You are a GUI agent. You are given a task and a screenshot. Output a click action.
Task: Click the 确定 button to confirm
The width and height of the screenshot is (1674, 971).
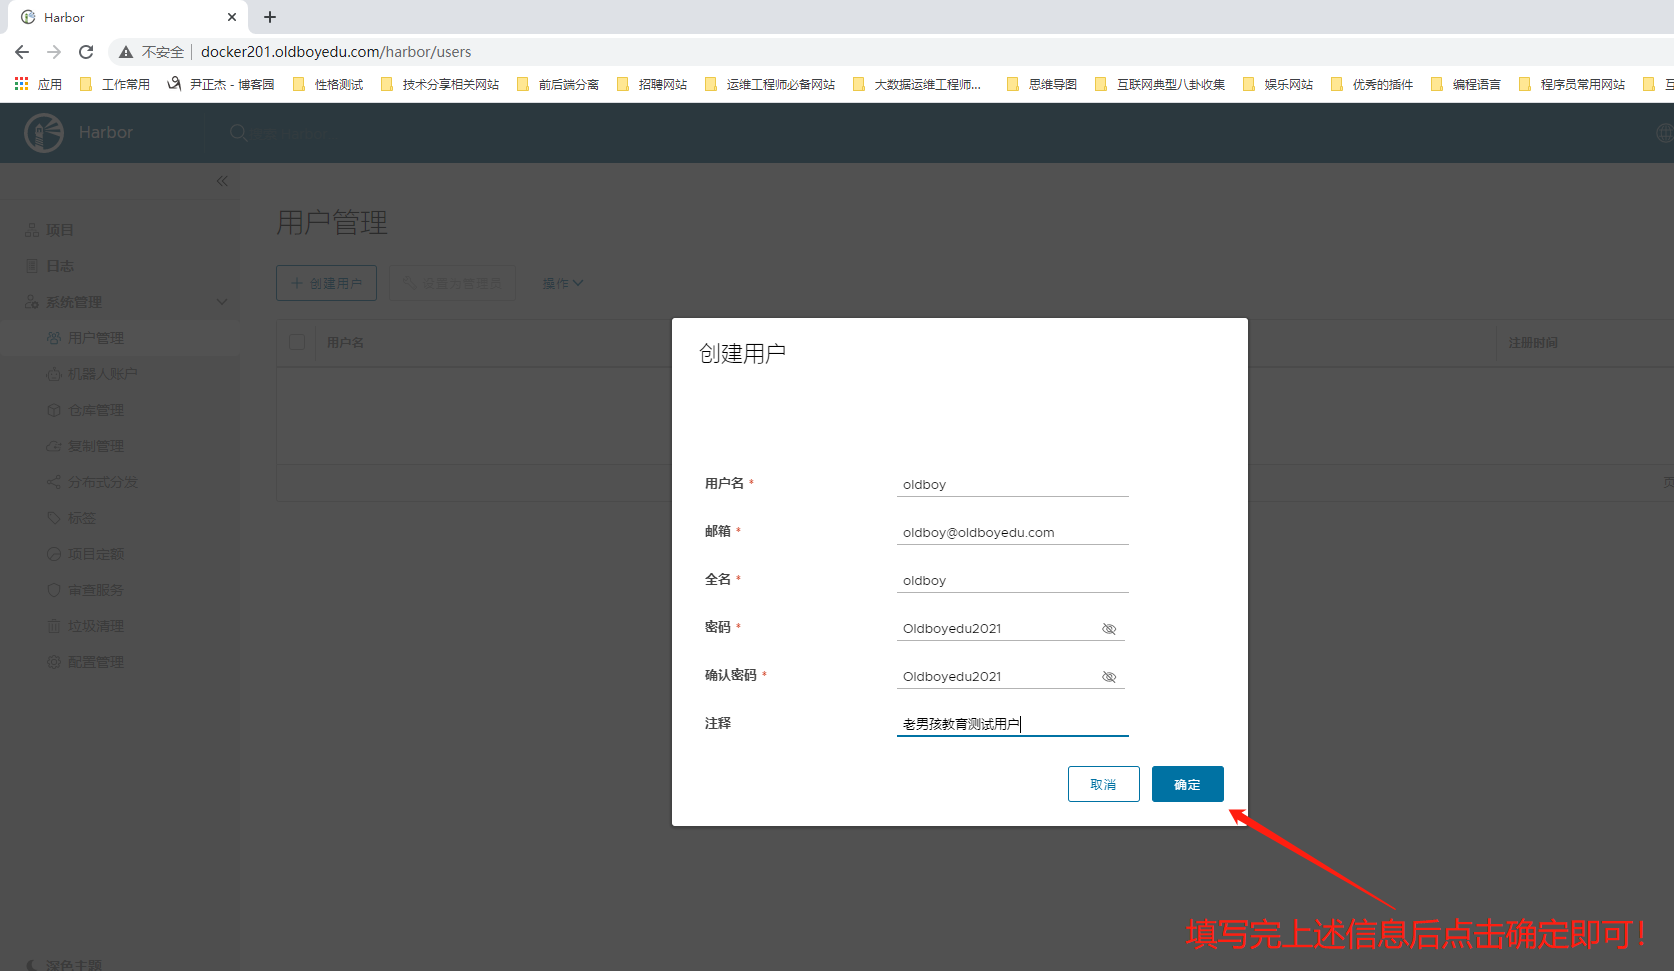coord(1187,784)
